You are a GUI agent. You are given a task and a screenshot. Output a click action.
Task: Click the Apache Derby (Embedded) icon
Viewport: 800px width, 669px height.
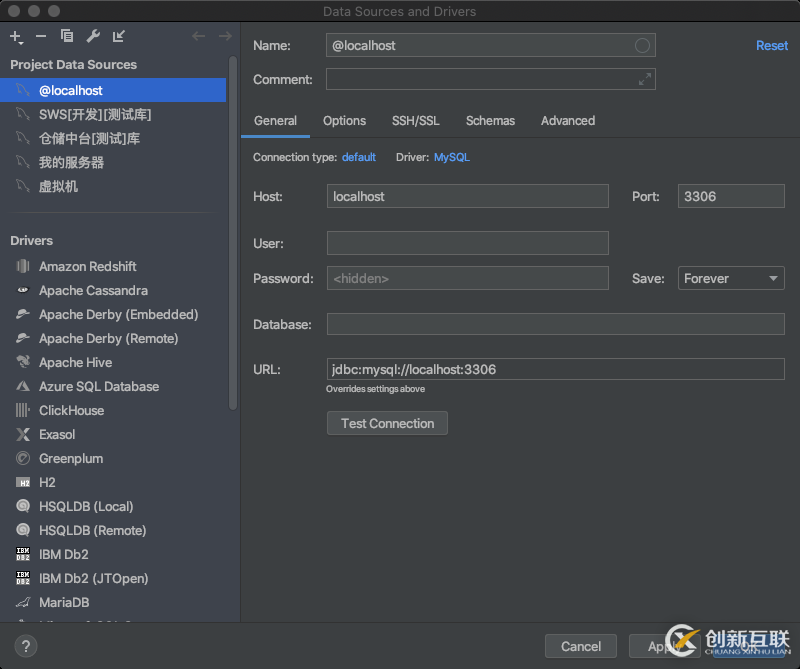23,314
